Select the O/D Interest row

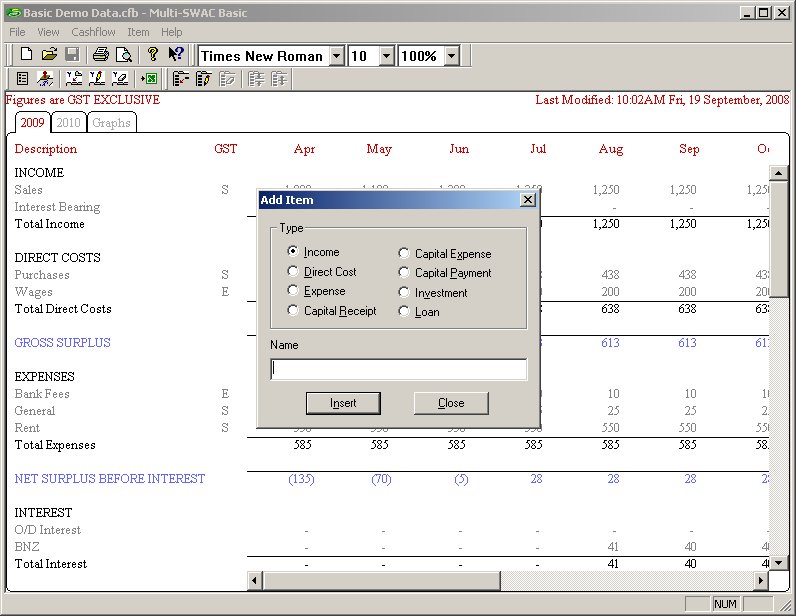click(x=48, y=530)
